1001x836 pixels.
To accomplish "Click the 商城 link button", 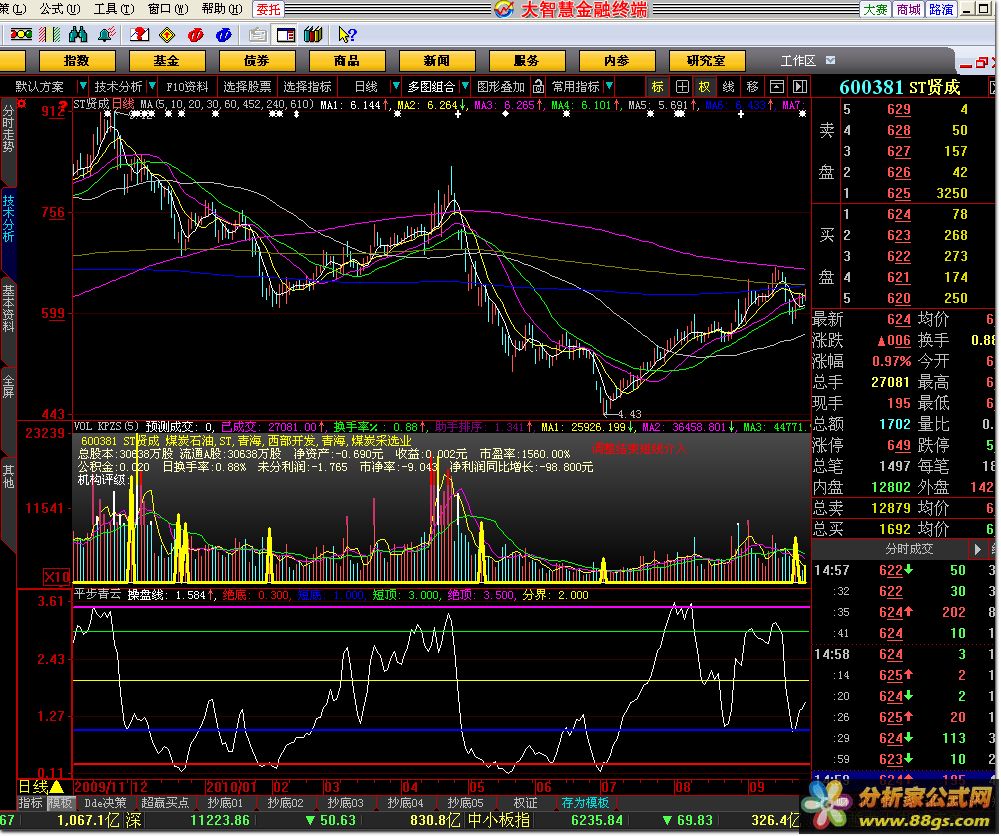I will pos(908,9).
